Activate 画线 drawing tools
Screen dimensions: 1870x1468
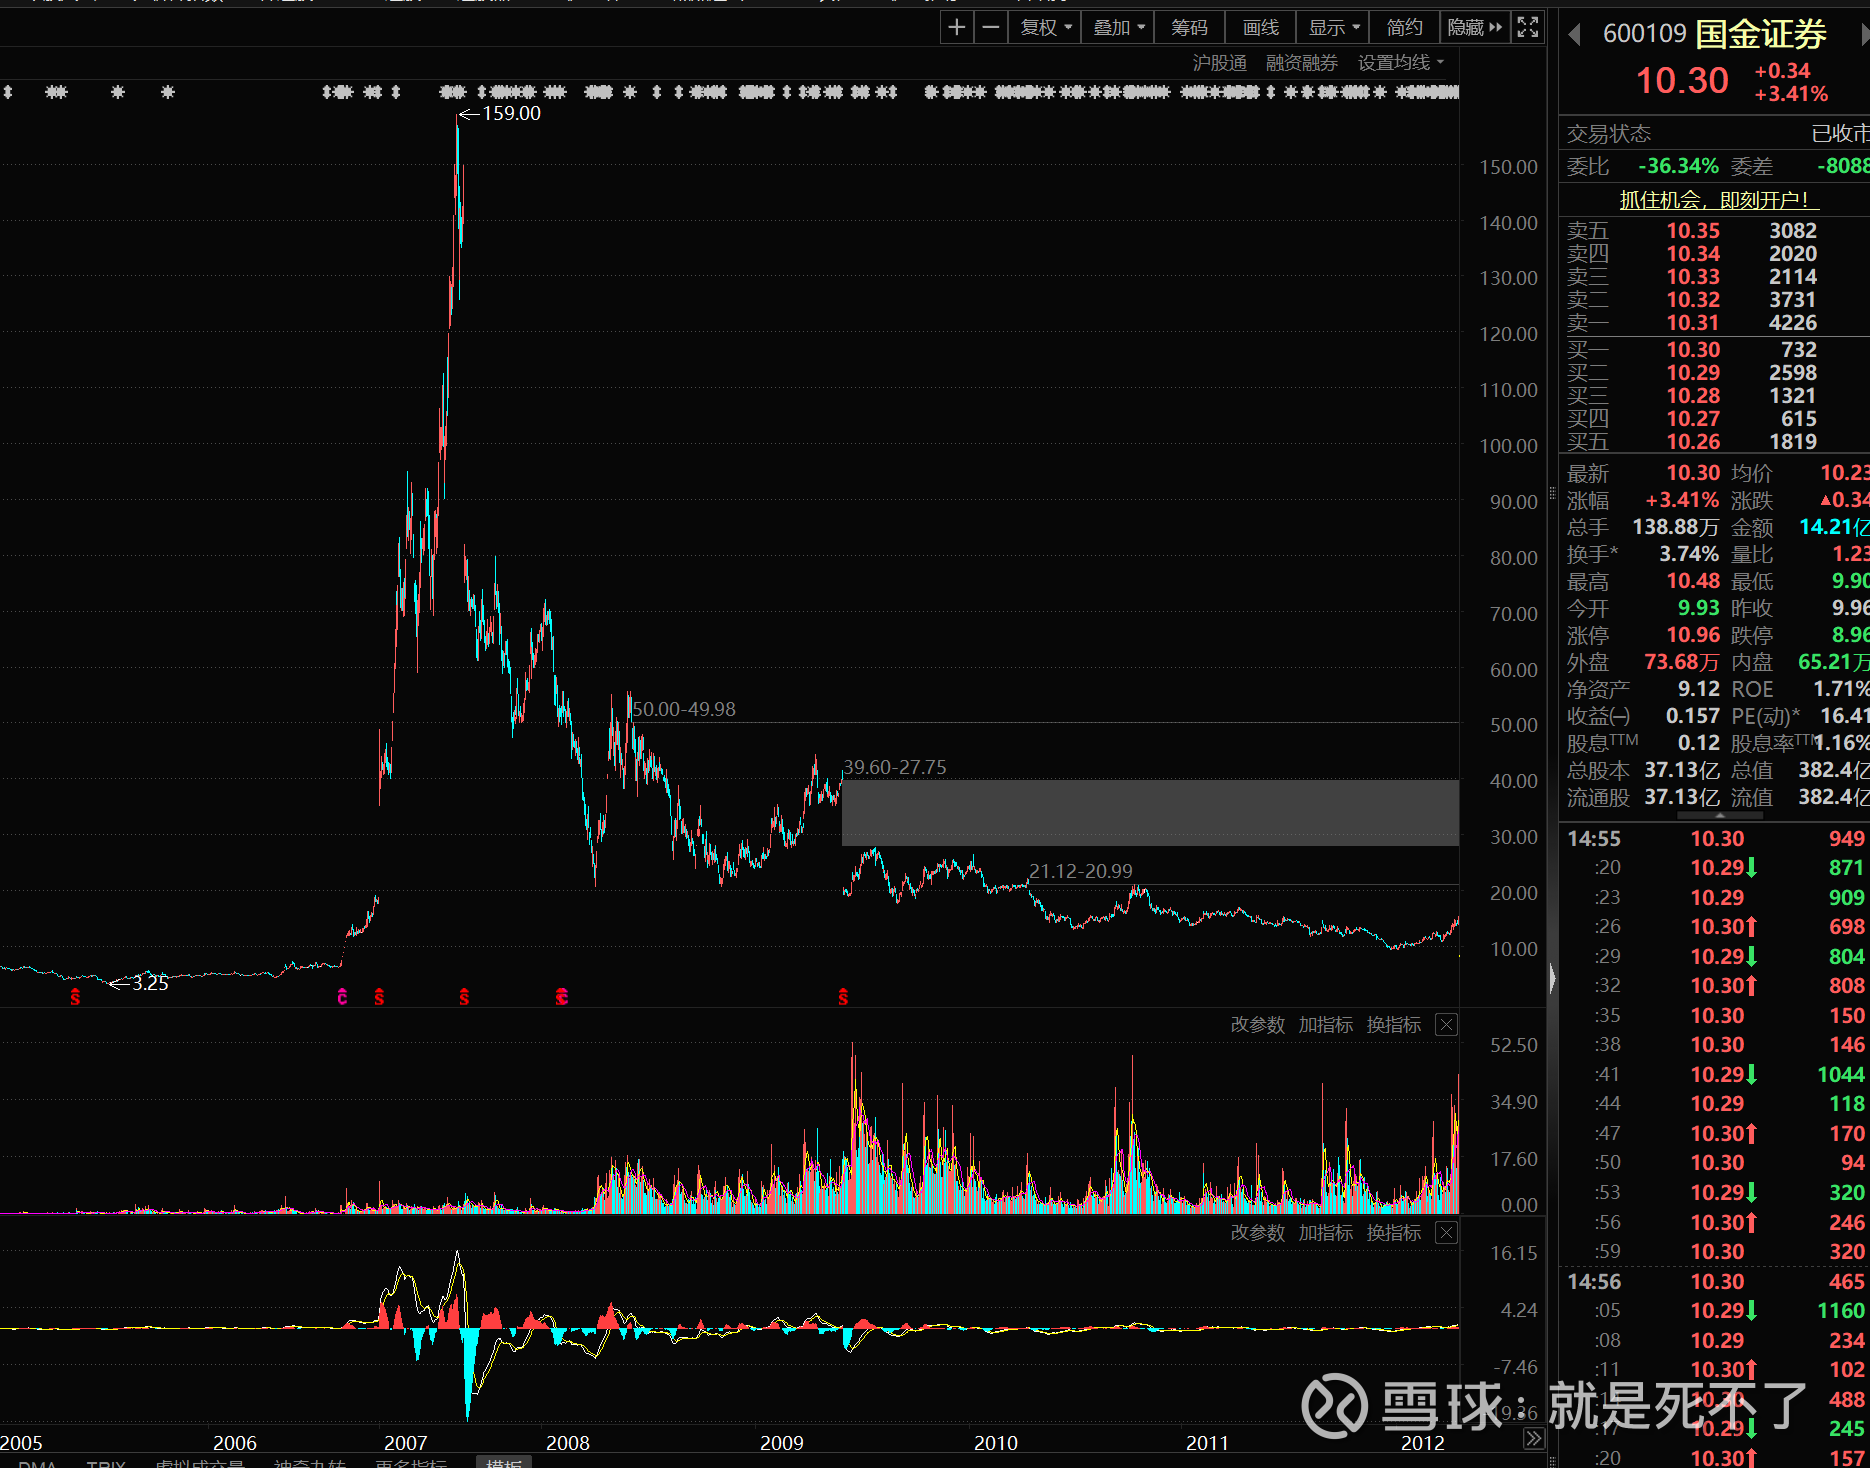(x=1261, y=27)
